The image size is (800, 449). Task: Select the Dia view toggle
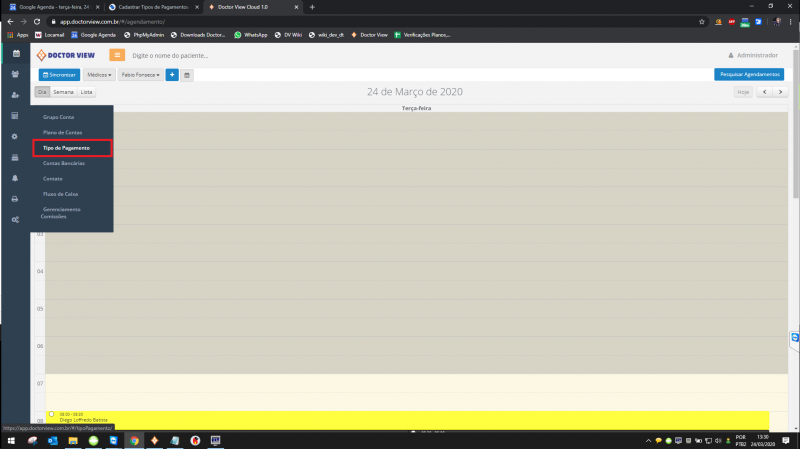click(42, 92)
